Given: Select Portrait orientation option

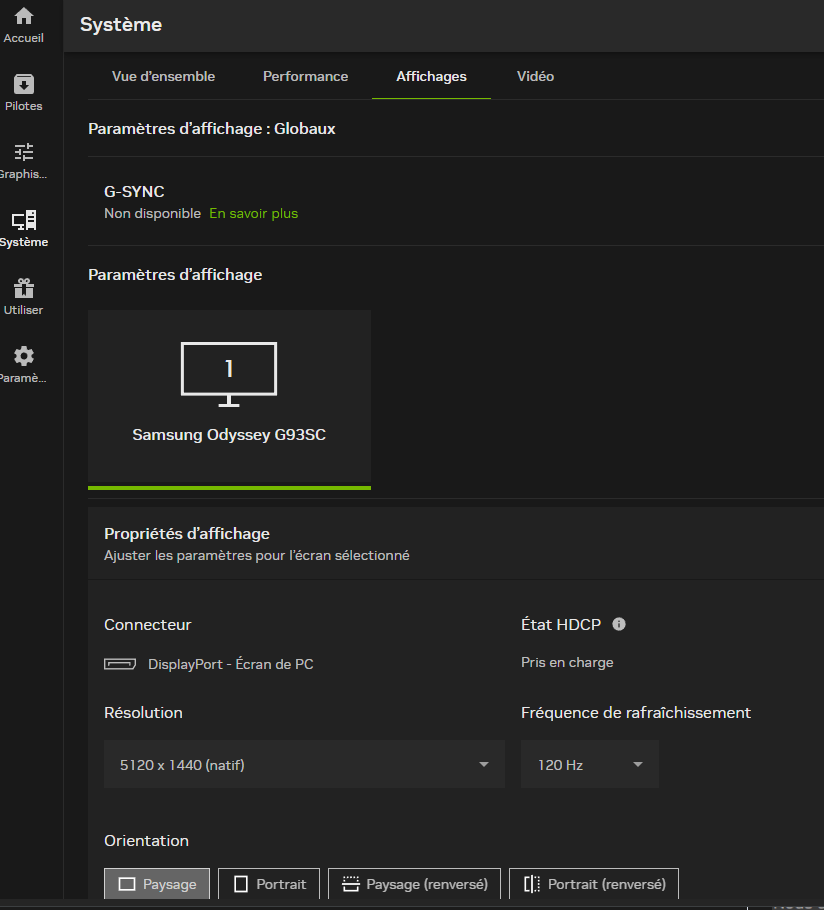Looking at the screenshot, I should click(x=269, y=884).
